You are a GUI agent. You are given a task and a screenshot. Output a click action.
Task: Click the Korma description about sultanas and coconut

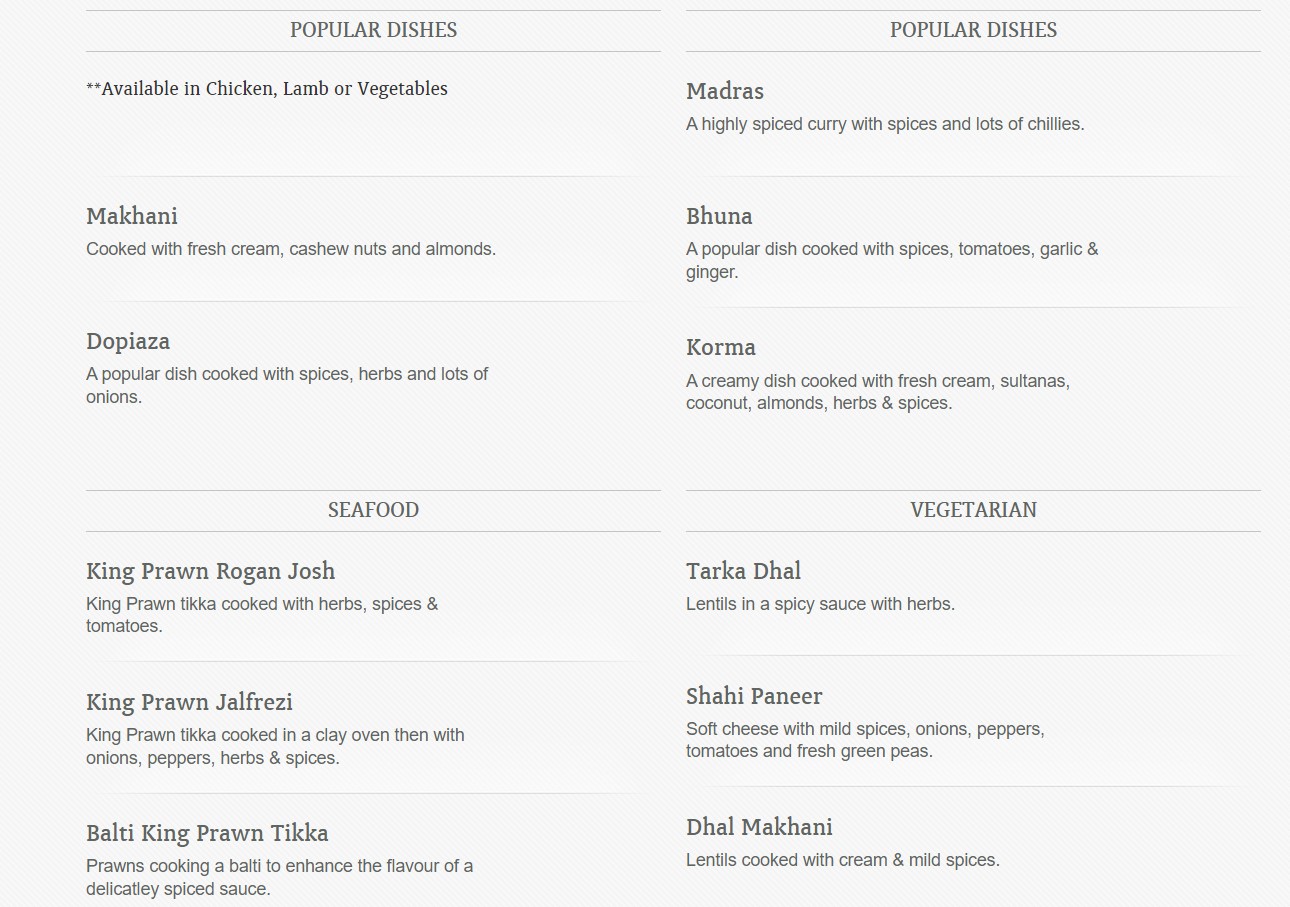(878, 392)
